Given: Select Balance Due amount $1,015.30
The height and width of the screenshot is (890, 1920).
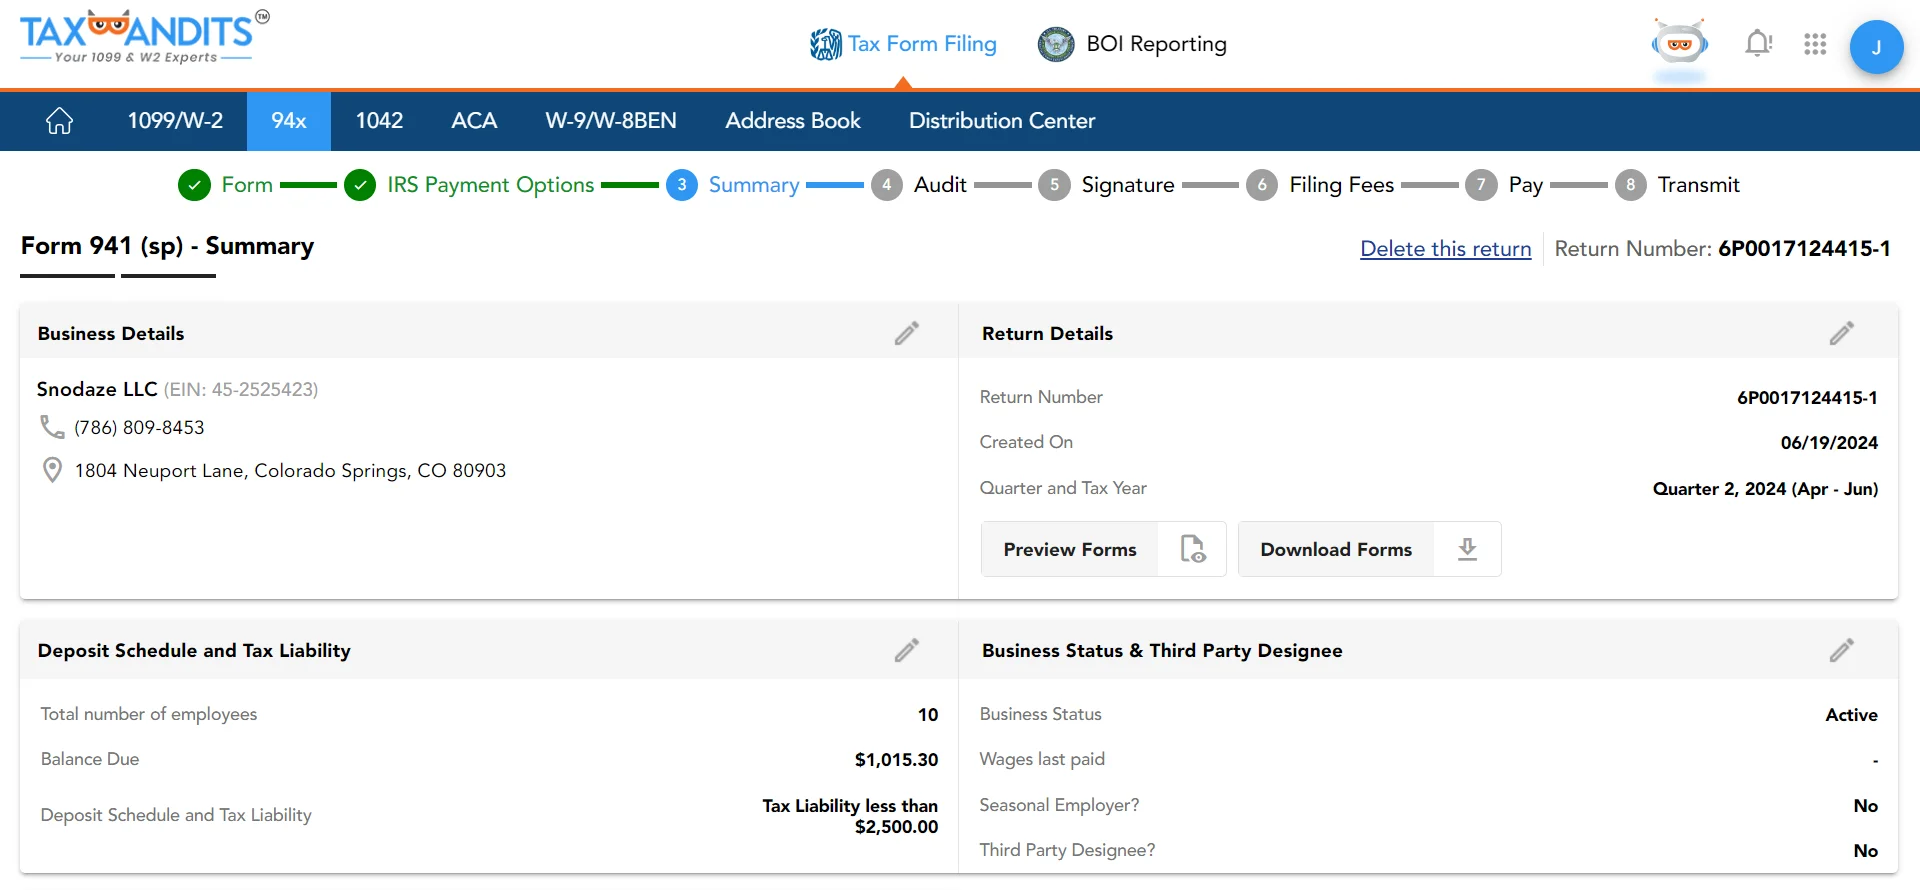Looking at the screenshot, I should coord(896,760).
